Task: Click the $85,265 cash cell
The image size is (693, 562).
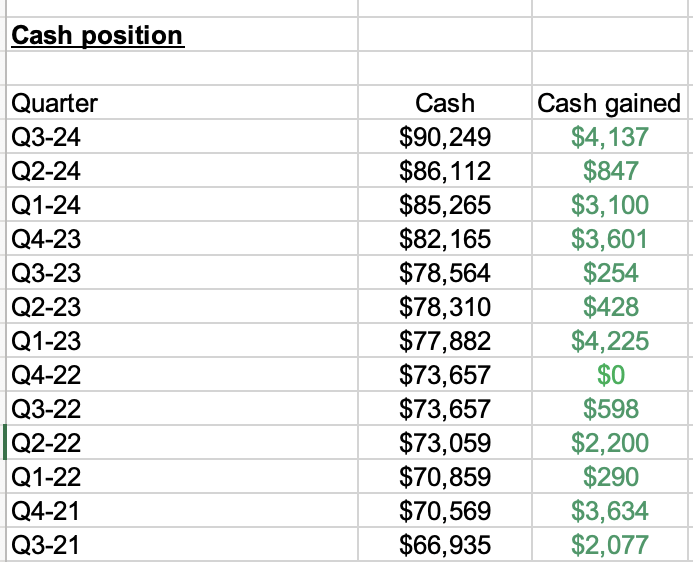Action: [x=445, y=205]
